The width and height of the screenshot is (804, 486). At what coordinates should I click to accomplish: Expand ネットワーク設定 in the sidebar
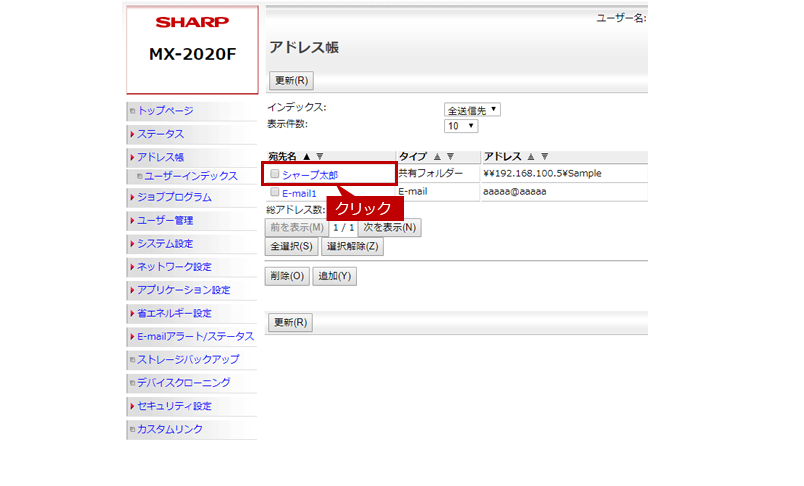174,267
